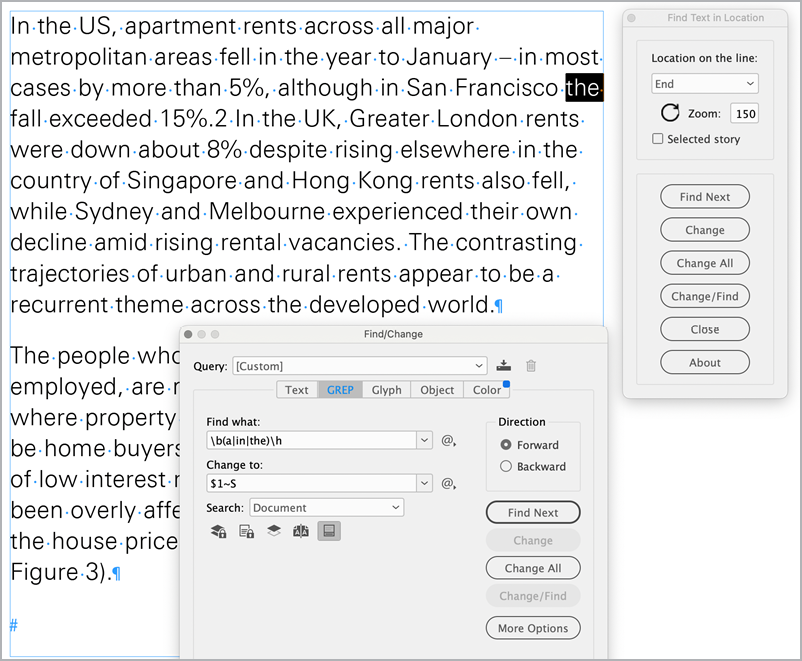This screenshot has height=661, width=802.
Task: Expand the Find what history dropdown
Action: click(425, 440)
